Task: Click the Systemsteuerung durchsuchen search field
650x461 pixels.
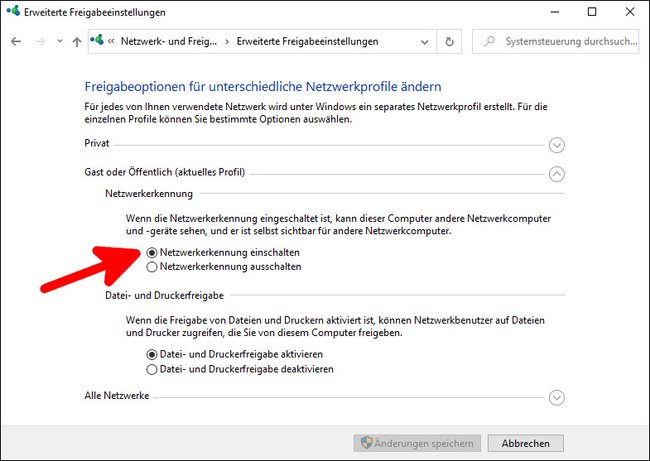Action: tap(555, 41)
